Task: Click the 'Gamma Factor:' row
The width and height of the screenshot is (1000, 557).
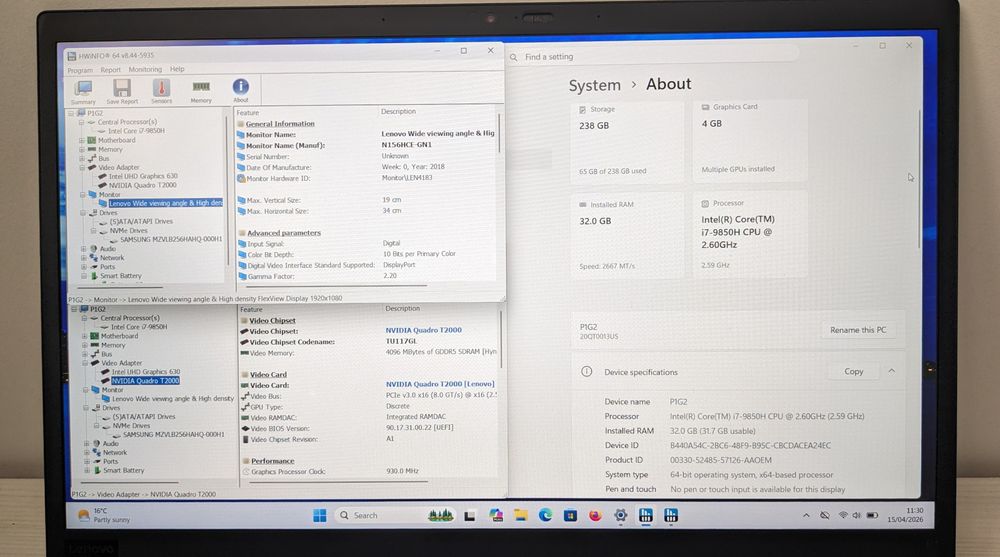Action: tap(367, 276)
